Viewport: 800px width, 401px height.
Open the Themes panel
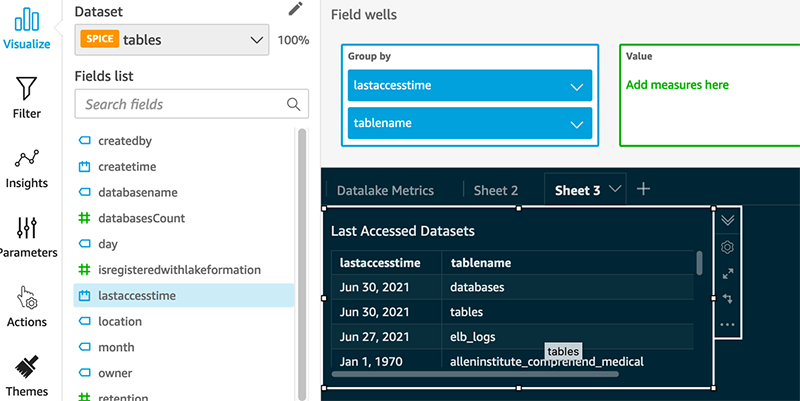[27, 375]
